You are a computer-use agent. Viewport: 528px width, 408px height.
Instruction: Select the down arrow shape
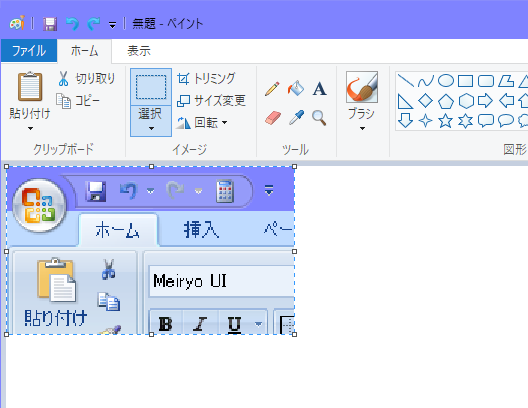(405, 121)
